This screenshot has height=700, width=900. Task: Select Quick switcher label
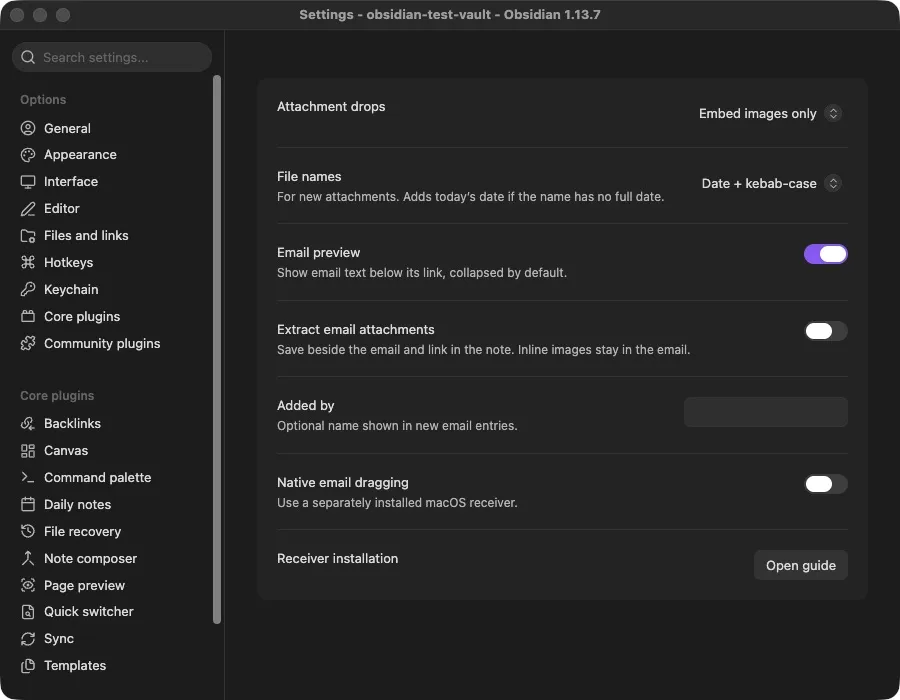pos(89,612)
